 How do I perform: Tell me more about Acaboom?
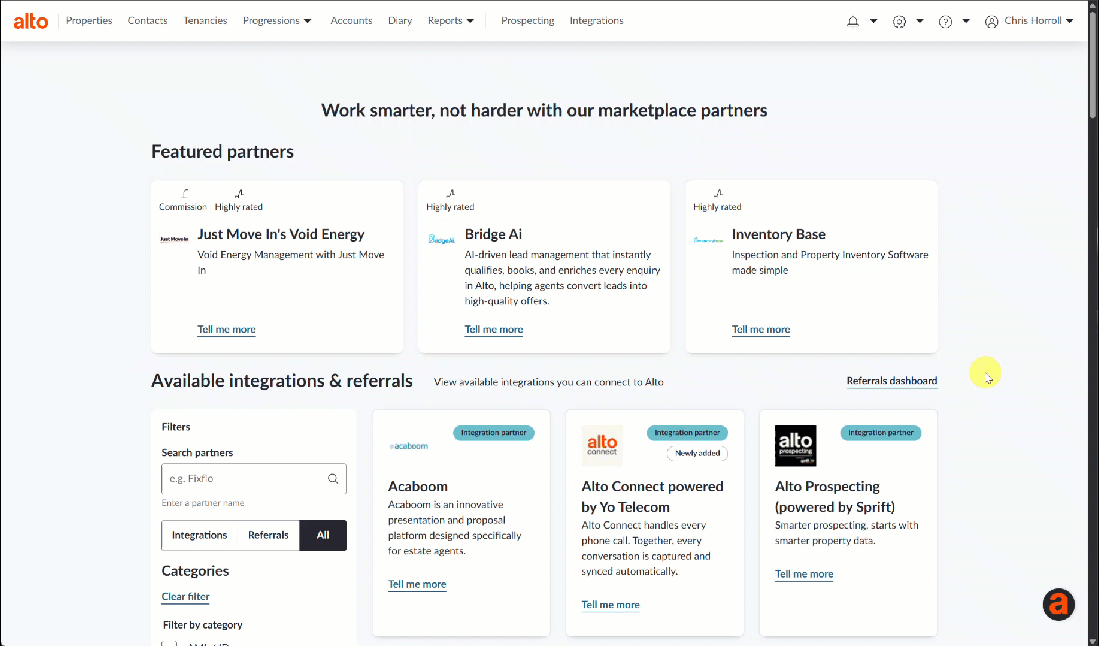(417, 584)
